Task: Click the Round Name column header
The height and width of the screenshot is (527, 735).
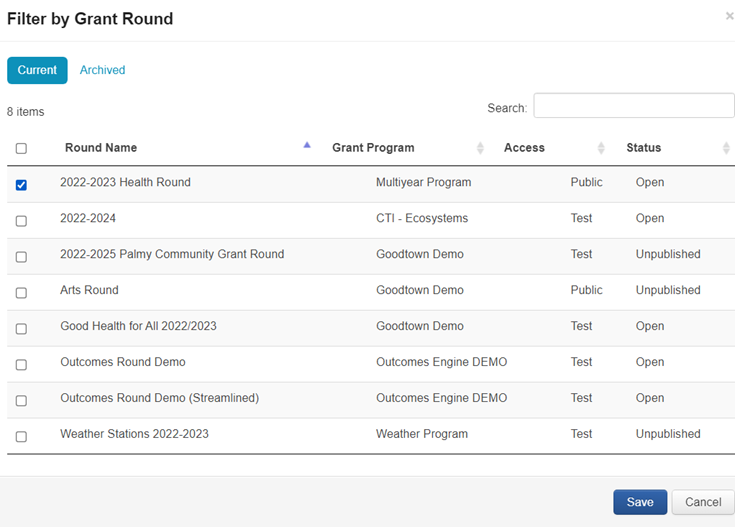Action: (x=101, y=148)
